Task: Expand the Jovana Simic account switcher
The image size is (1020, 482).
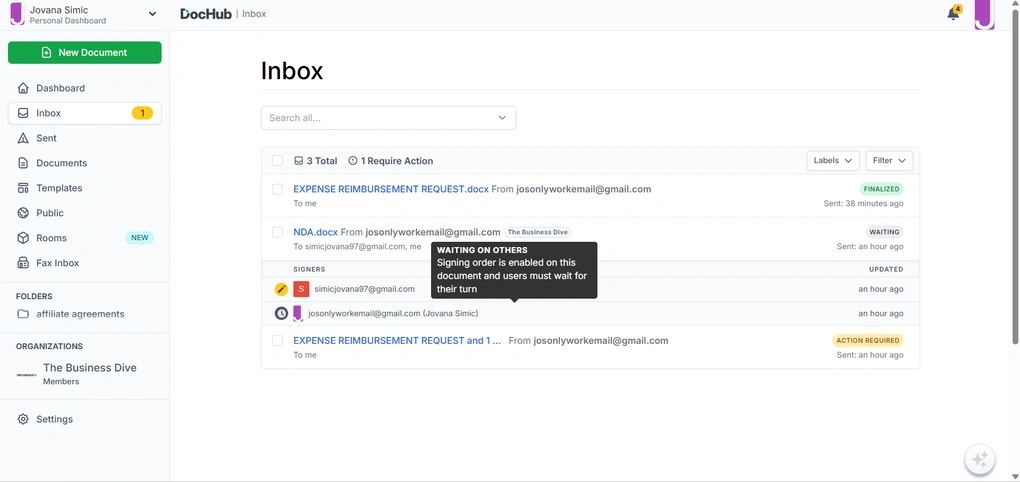Action: click(x=152, y=14)
